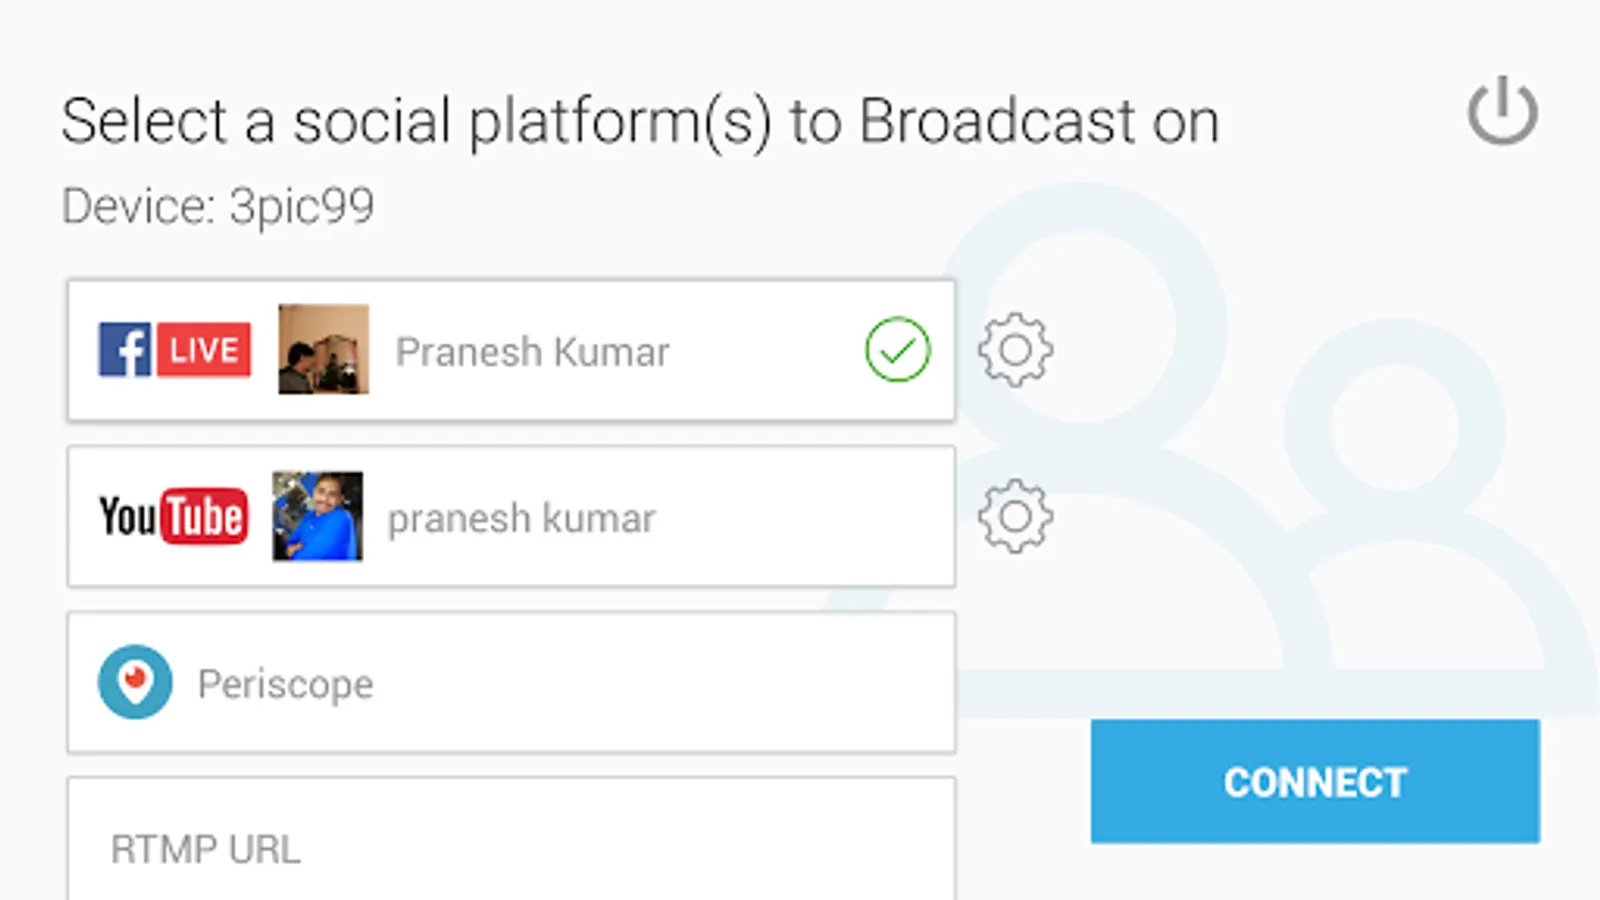Click the YouTube channel profile thumbnail
This screenshot has width=1600, height=900.
click(317, 516)
